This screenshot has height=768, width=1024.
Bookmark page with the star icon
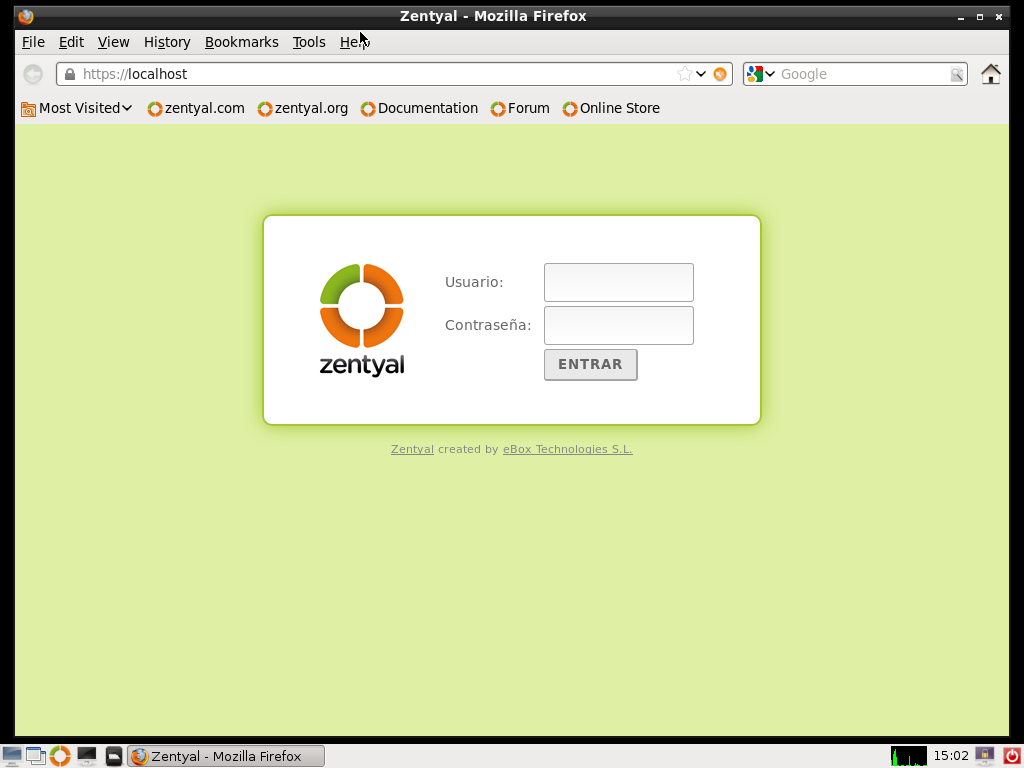(x=684, y=74)
